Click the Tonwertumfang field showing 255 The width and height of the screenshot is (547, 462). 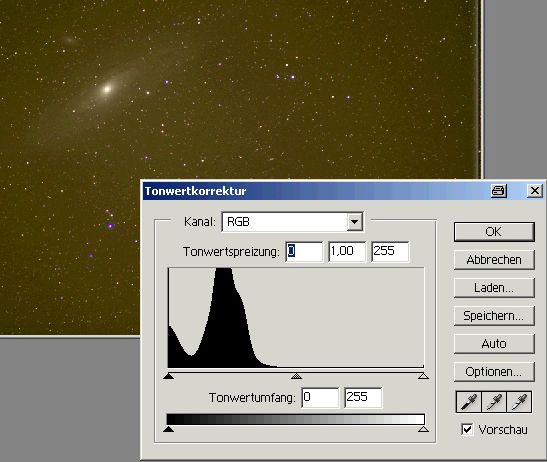pos(363,397)
